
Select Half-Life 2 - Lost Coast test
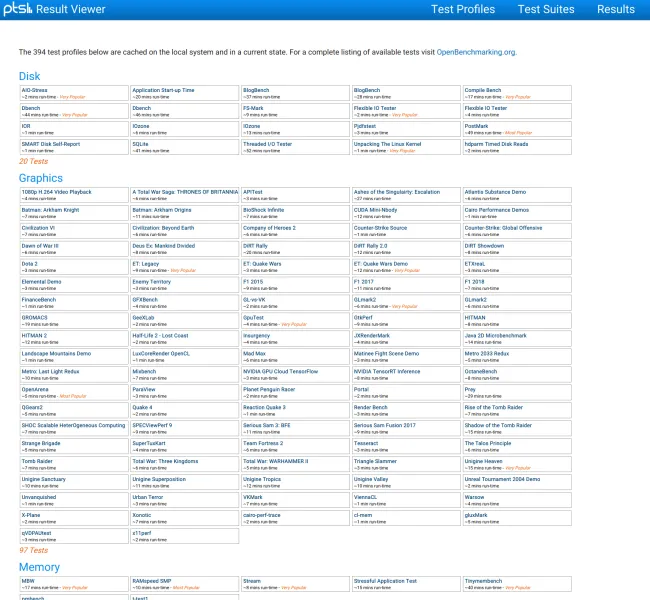click(x=184, y=338)
